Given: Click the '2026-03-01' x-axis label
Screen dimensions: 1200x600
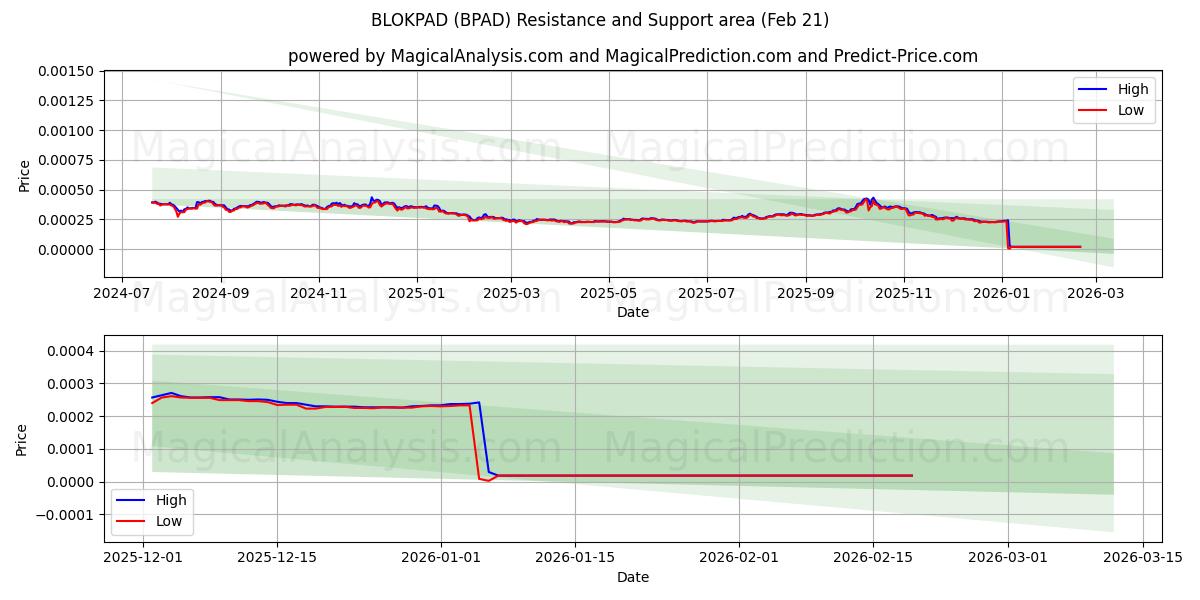Looking at the screenshot, I should (x=1008, y=559).
